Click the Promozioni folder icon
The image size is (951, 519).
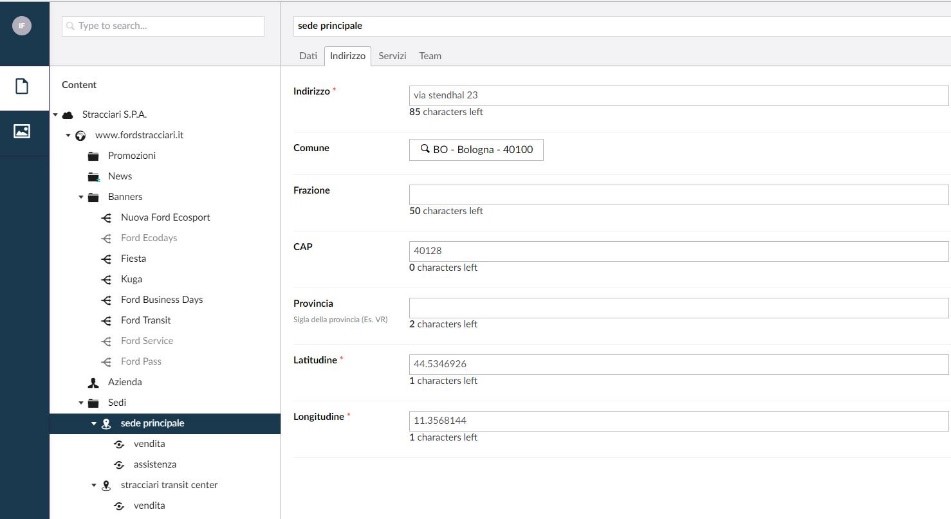tap(93, 156)
